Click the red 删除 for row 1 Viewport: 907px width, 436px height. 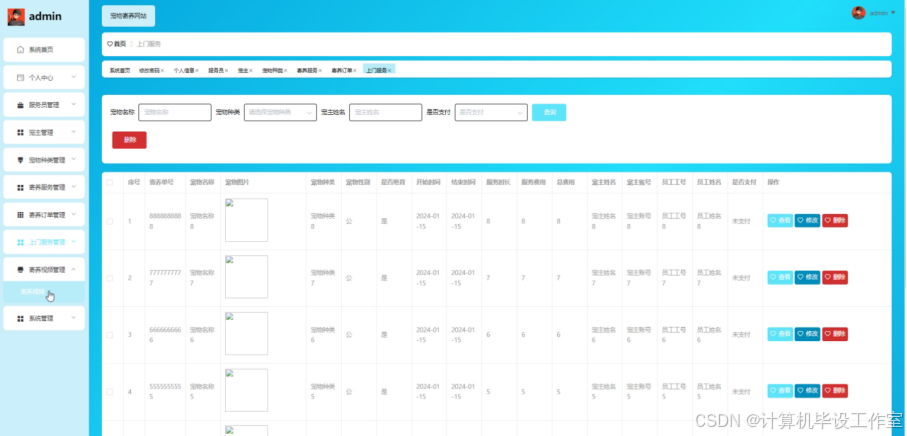pyautogui.click(x=835, y=220)
